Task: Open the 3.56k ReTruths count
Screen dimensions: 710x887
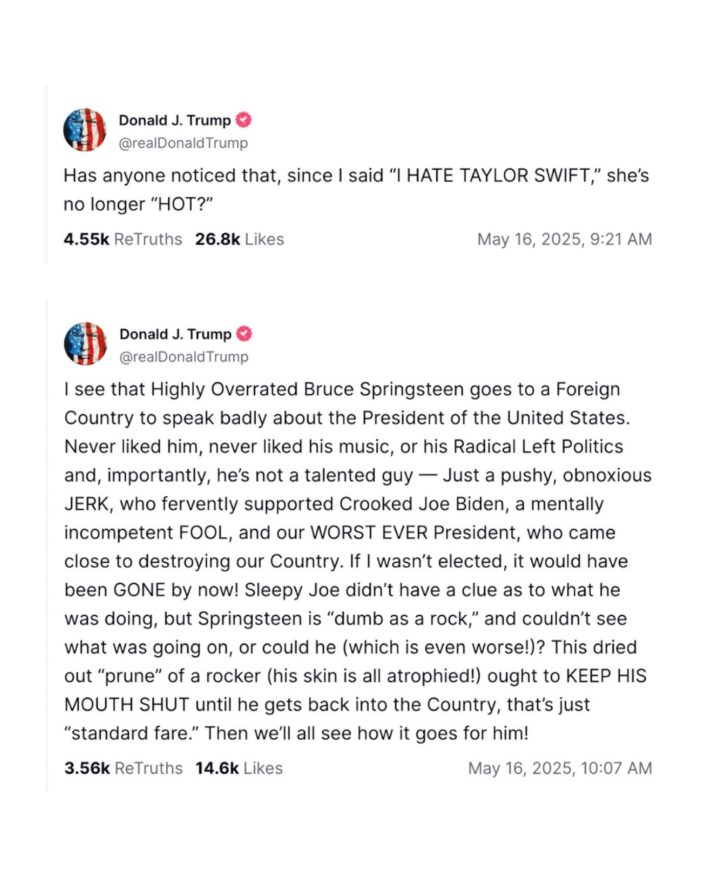Action: click(123, 768)
